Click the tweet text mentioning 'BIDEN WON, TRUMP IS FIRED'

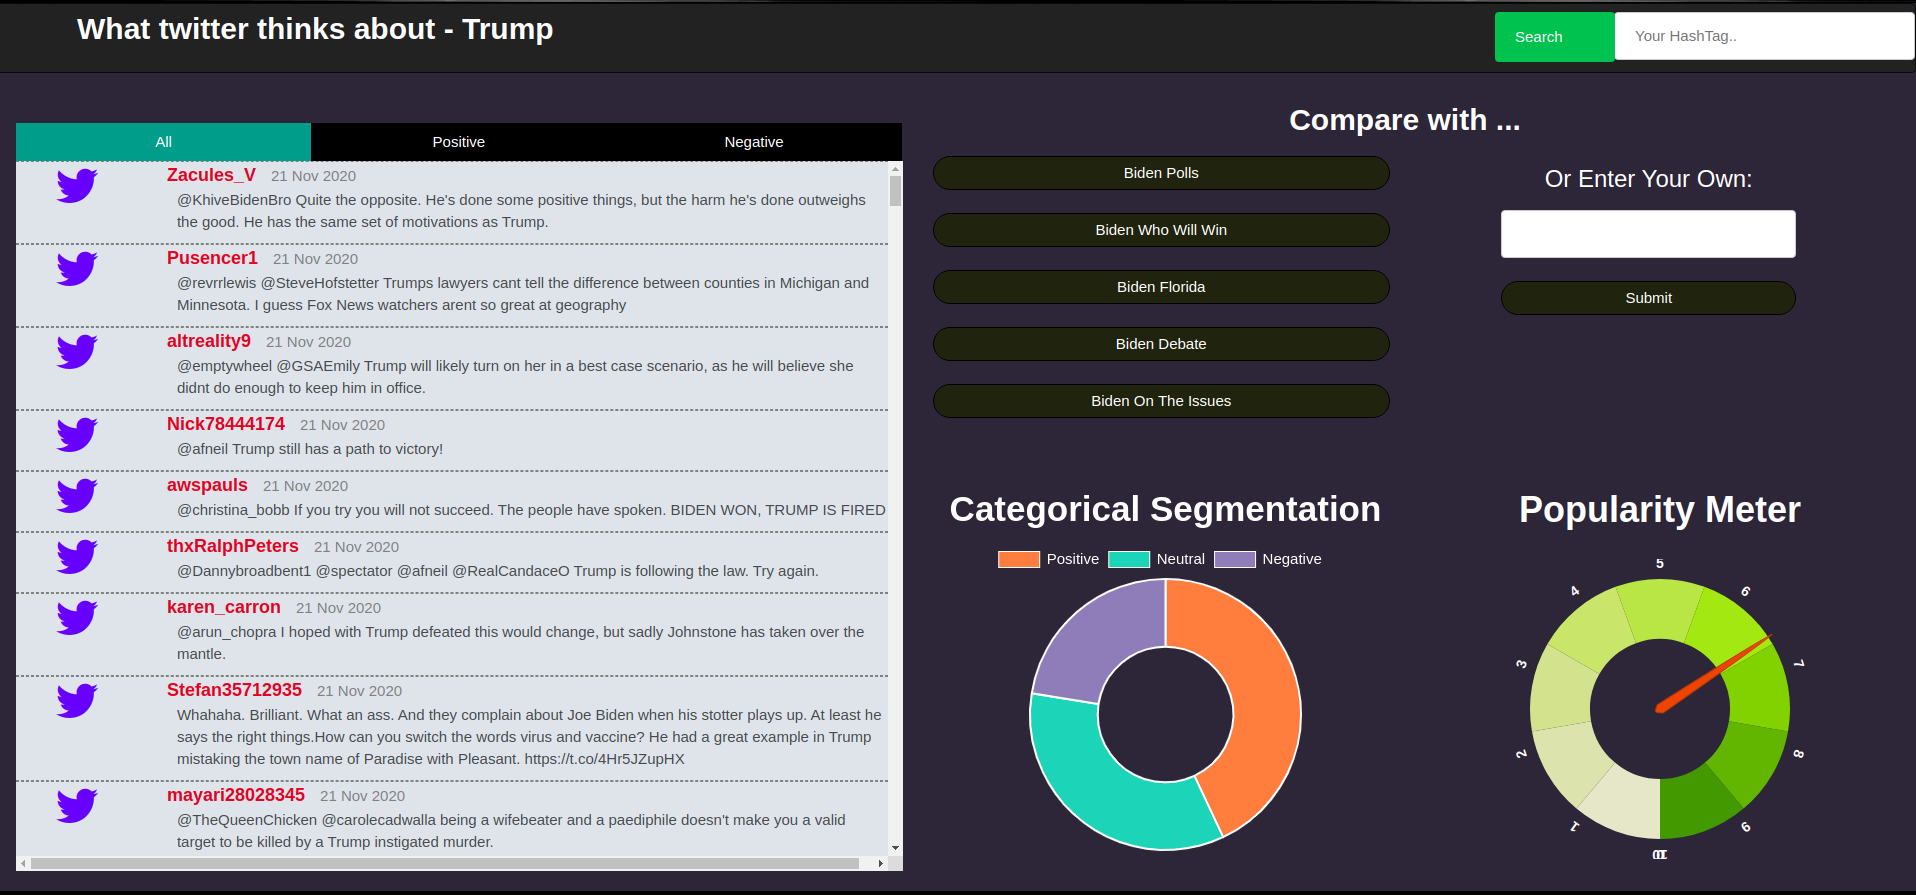tap(531, 510)
